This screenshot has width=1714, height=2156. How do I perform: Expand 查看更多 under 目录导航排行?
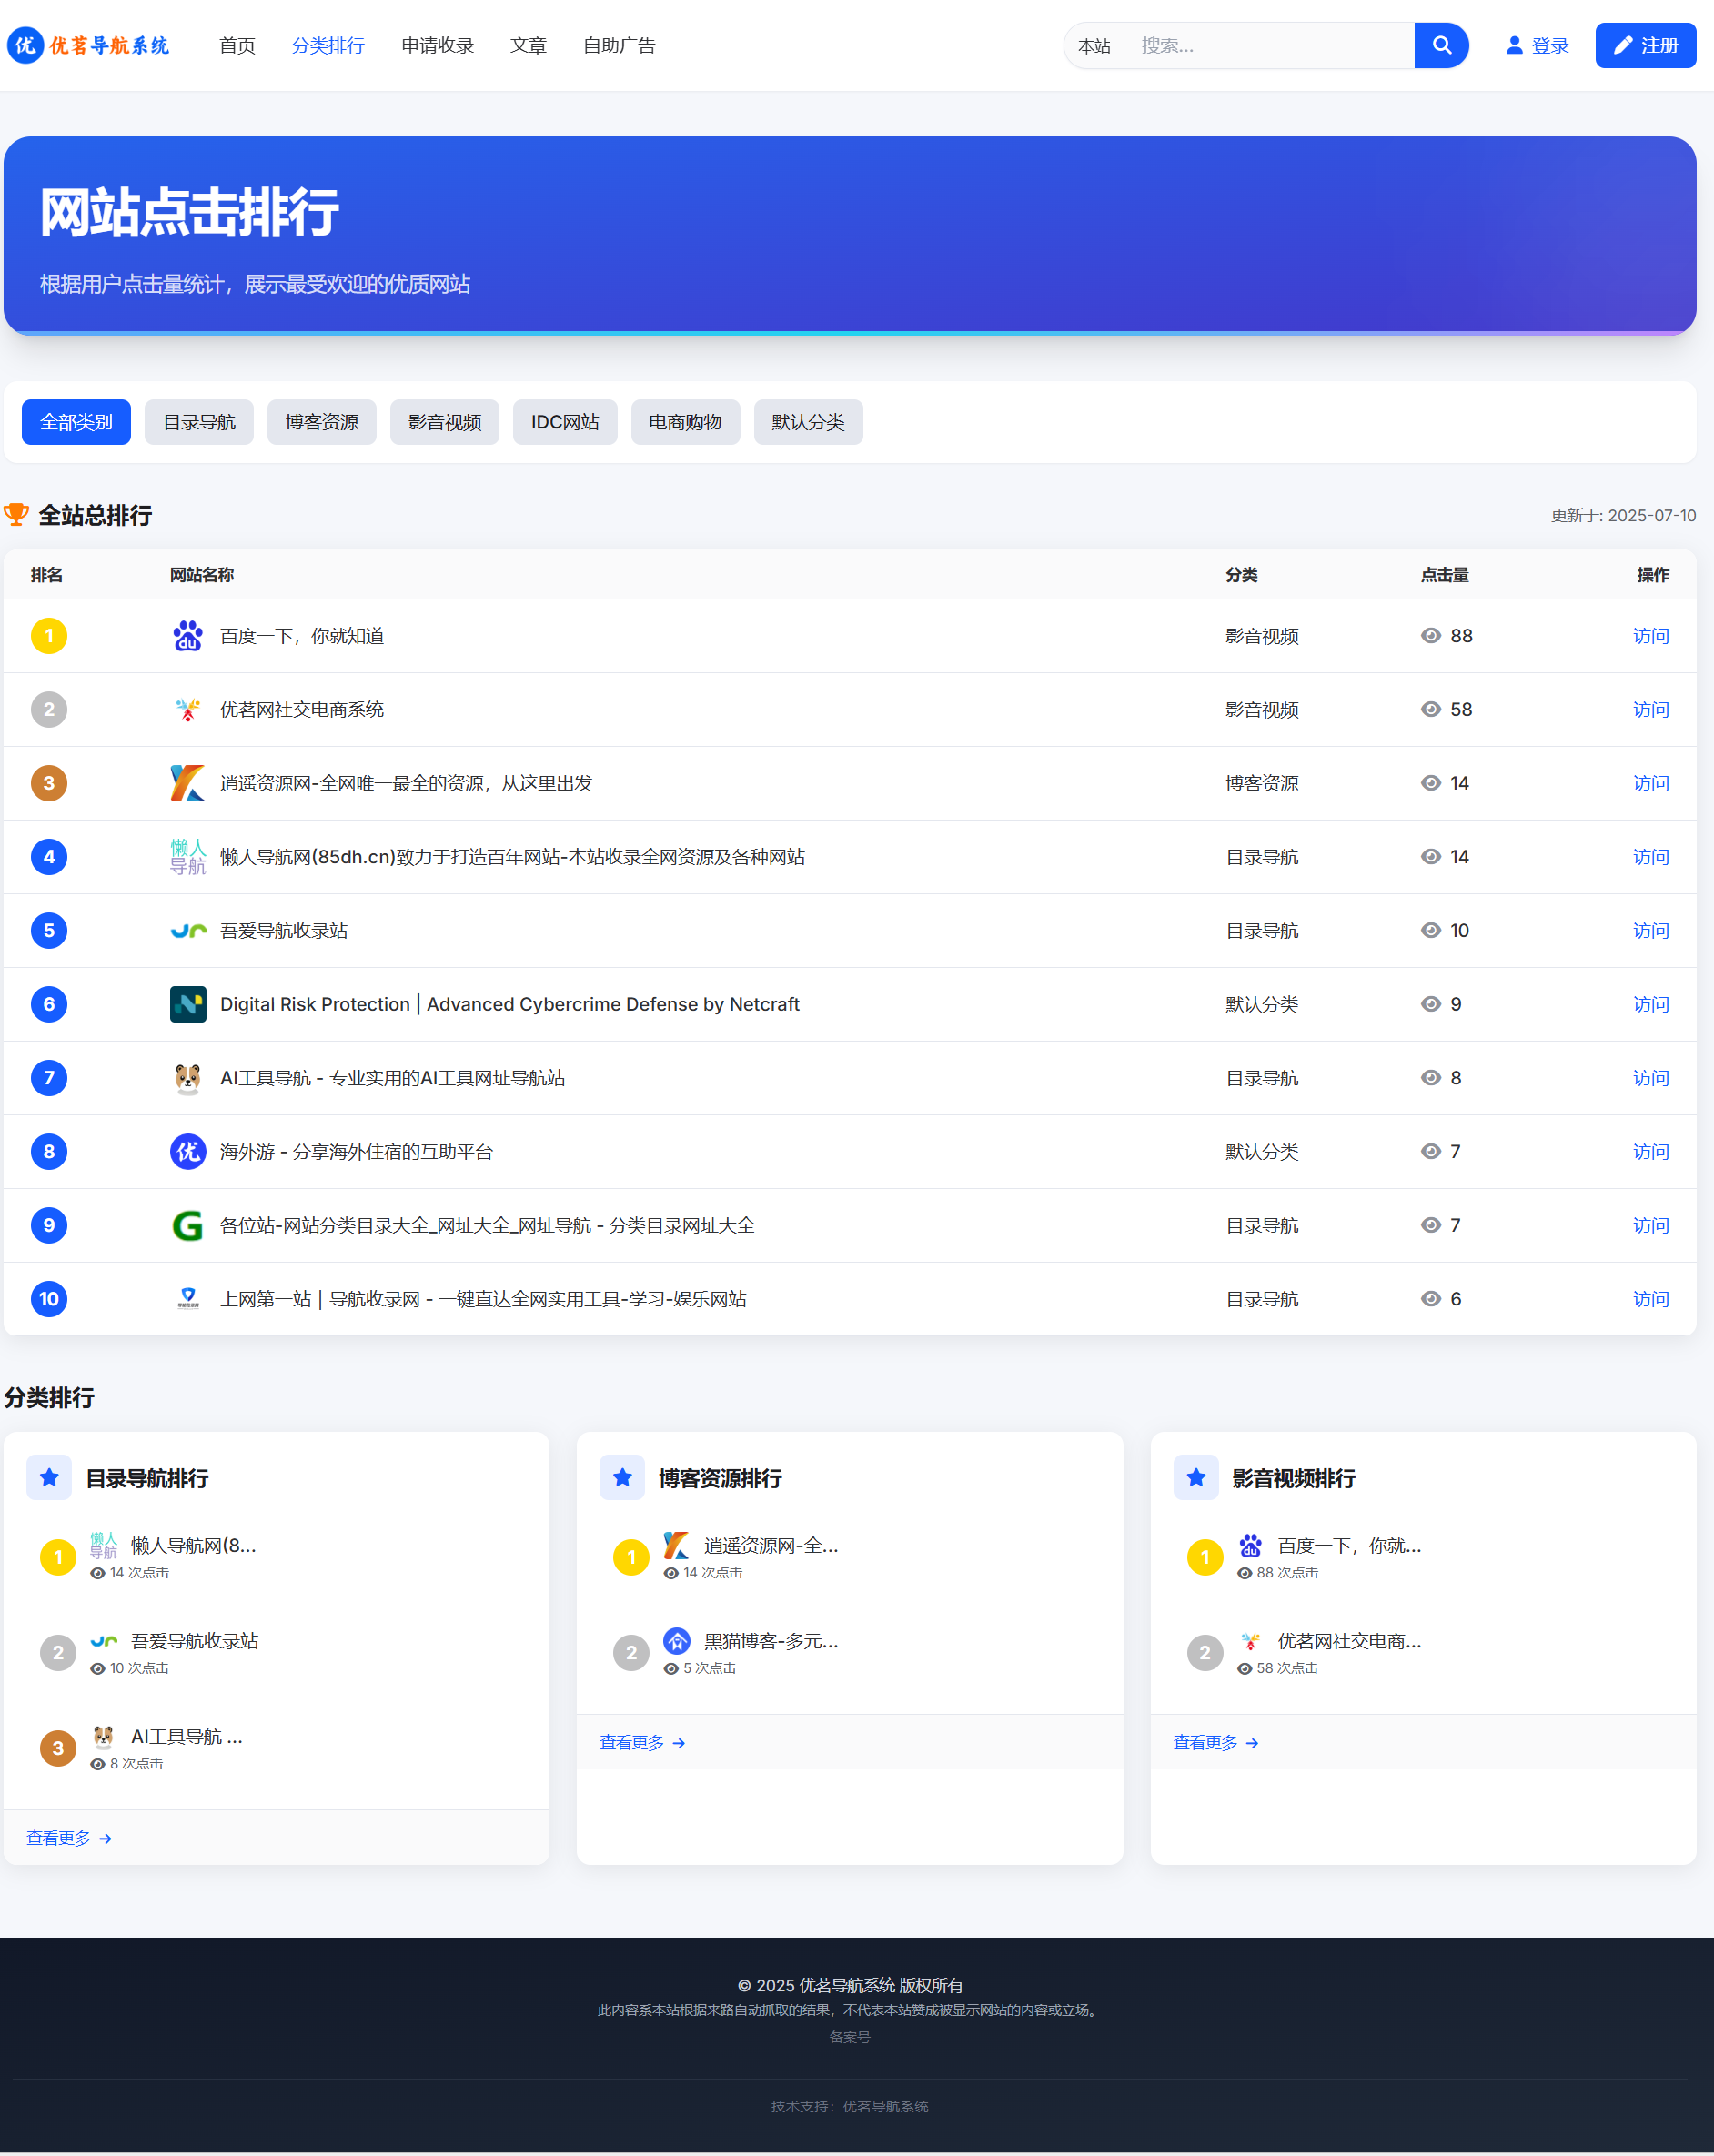68,1838
